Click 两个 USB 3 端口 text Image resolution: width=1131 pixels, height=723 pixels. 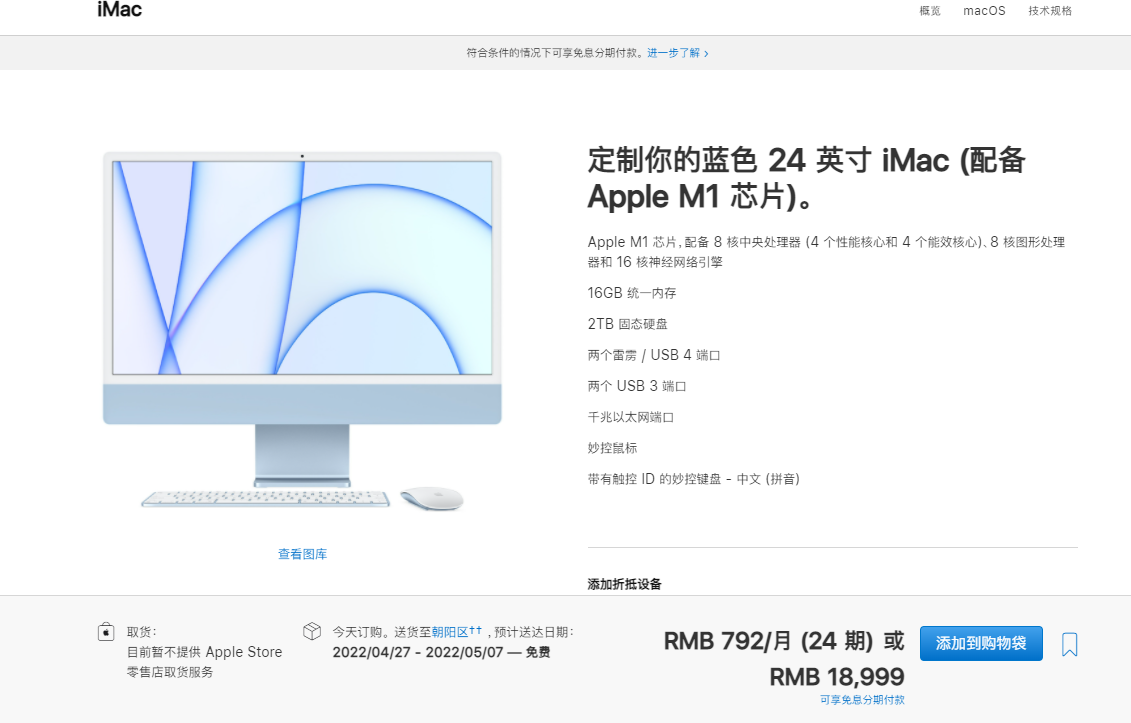click(636, 386)
